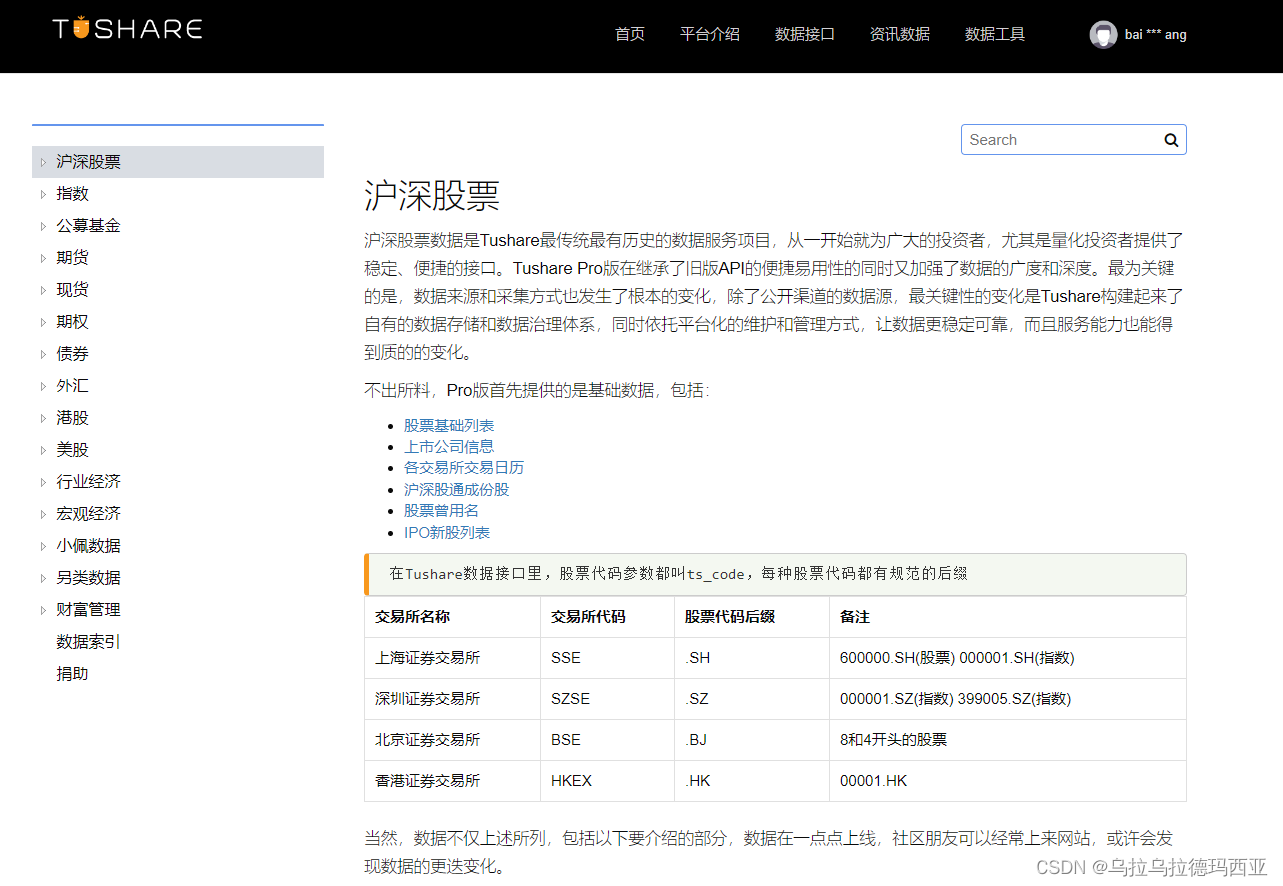Click the Tushare logo

click(x=125, y=29)
